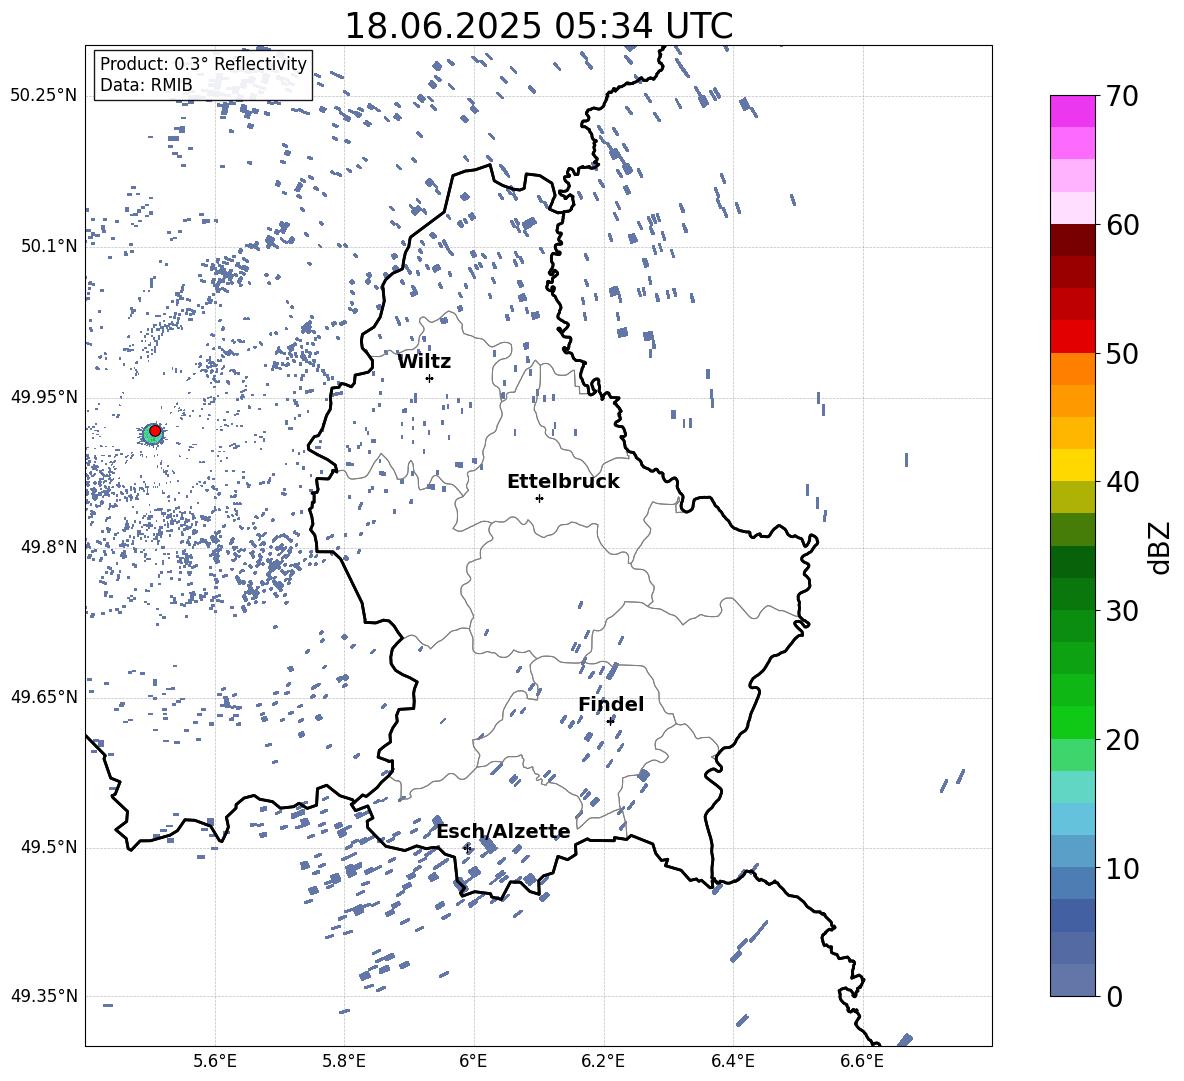Click the light blue swatch near 10 dBZ
The width and height of the screenshot is (1184, 1081).
coord(1073,852)
